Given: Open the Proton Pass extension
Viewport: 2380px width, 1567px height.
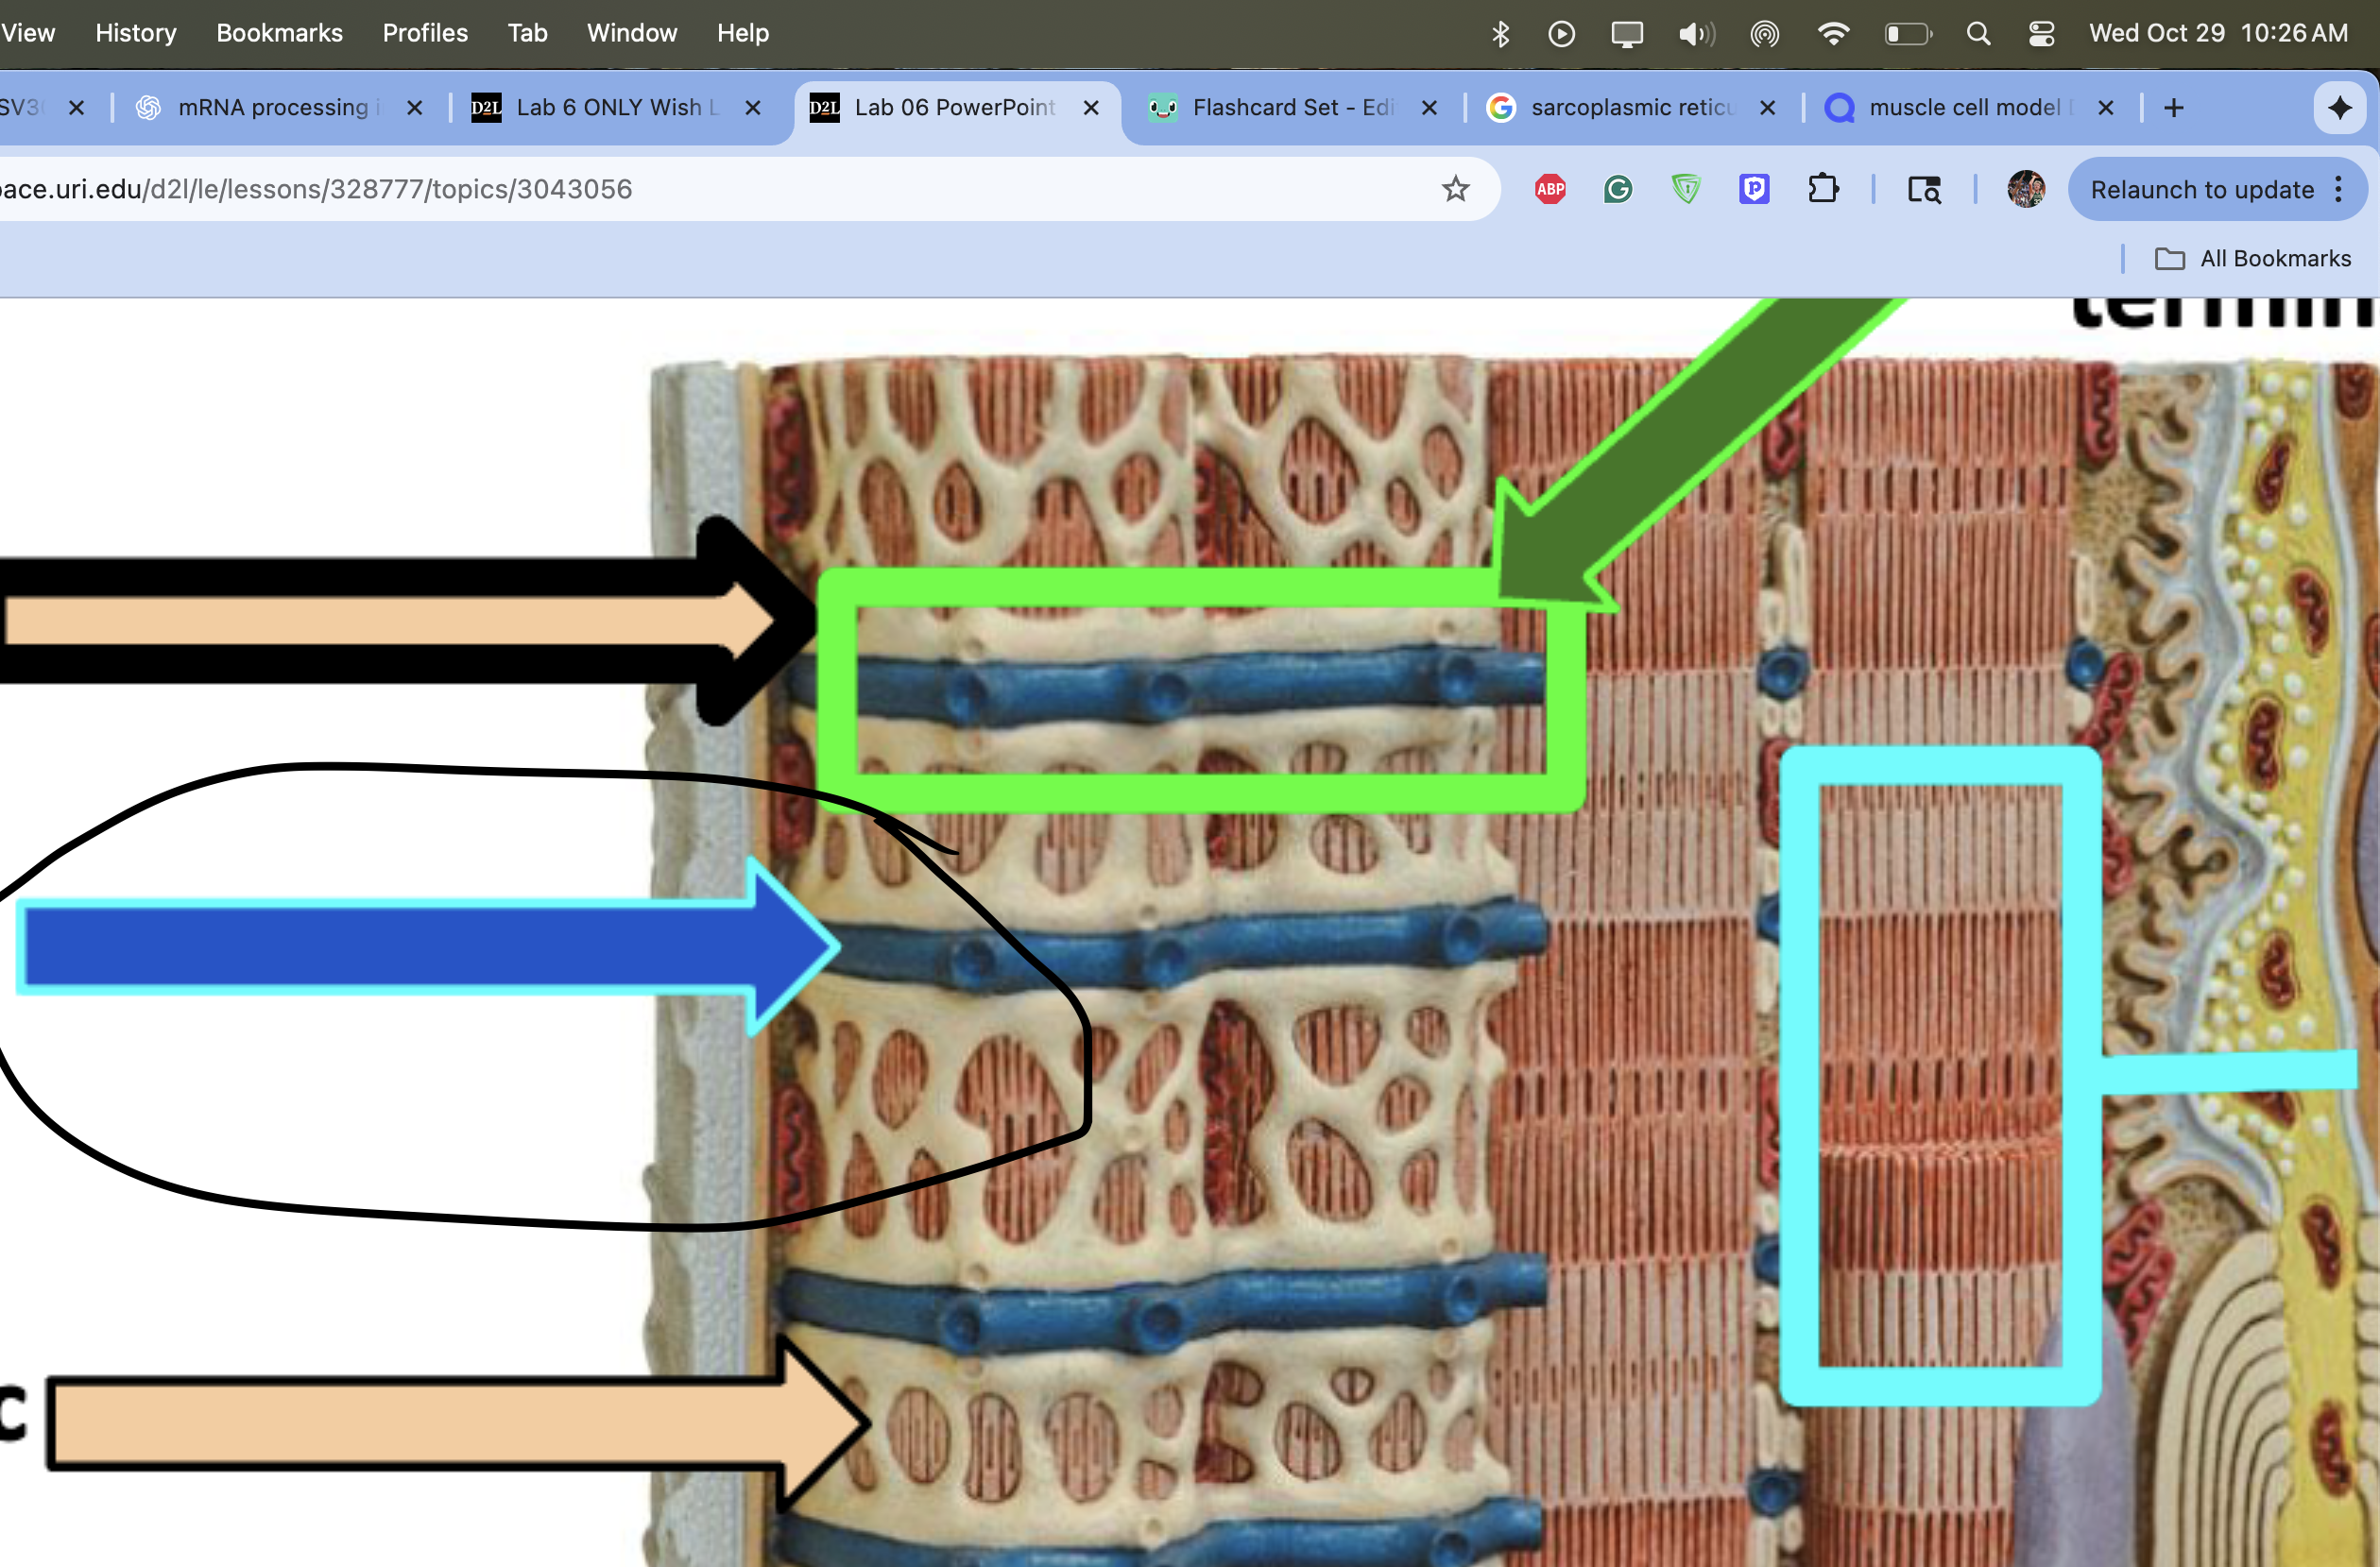Looking at the screenshot, I should click(x=1755, y=189).
